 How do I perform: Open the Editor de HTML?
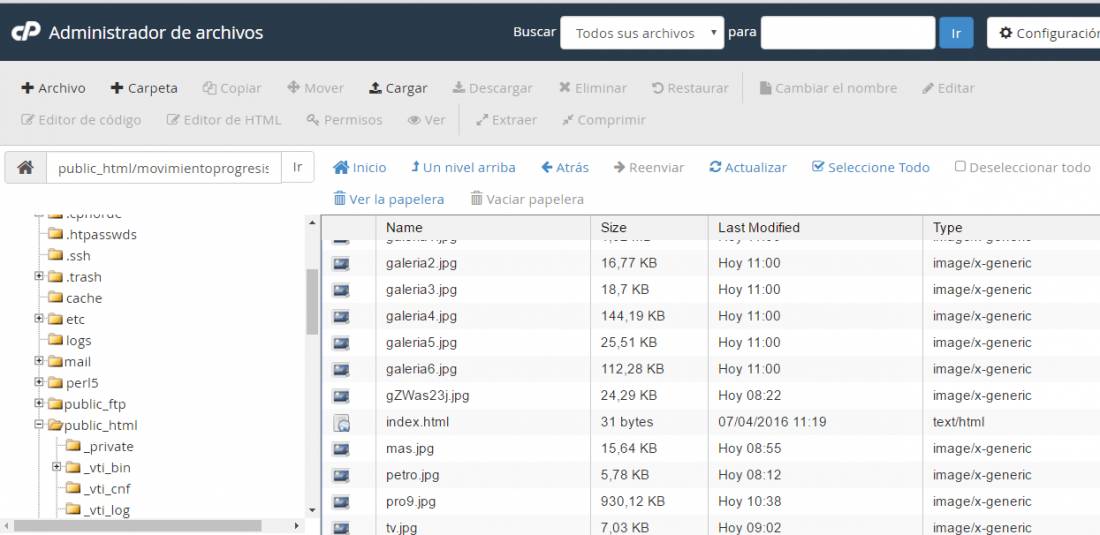pos(224,120)
